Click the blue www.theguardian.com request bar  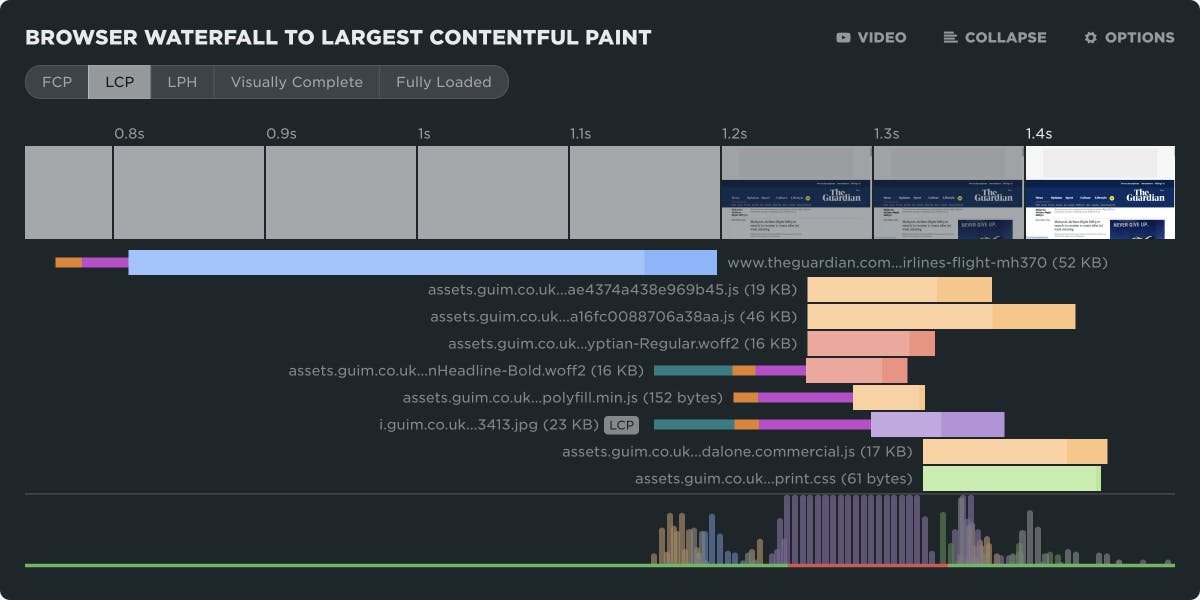pos(420,263)
